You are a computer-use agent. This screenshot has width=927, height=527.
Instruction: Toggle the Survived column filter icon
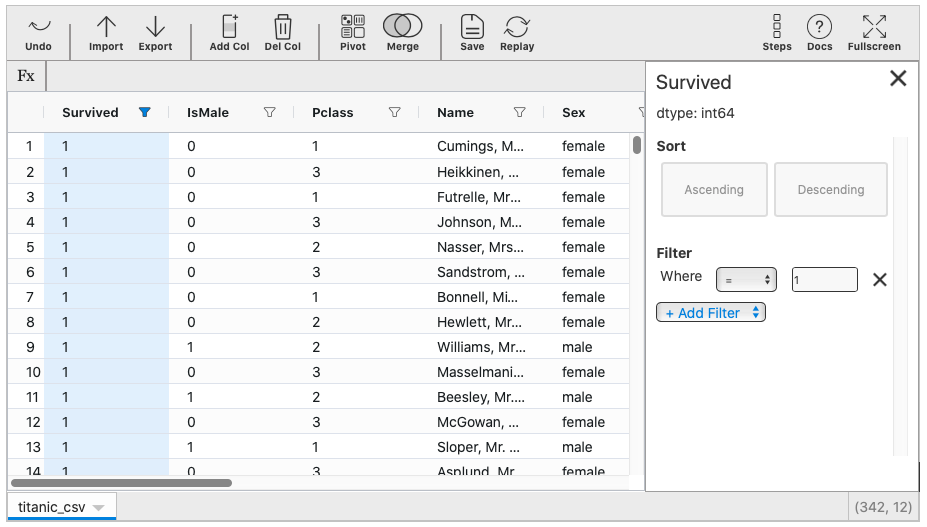tap(145, 113)
